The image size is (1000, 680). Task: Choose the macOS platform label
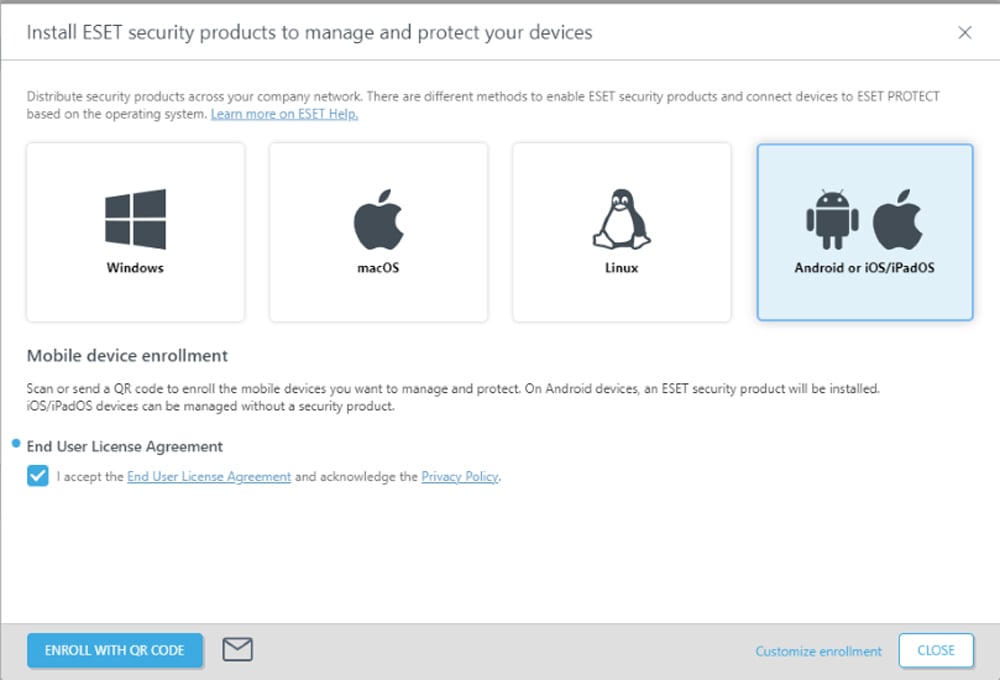tap(378, 268)
